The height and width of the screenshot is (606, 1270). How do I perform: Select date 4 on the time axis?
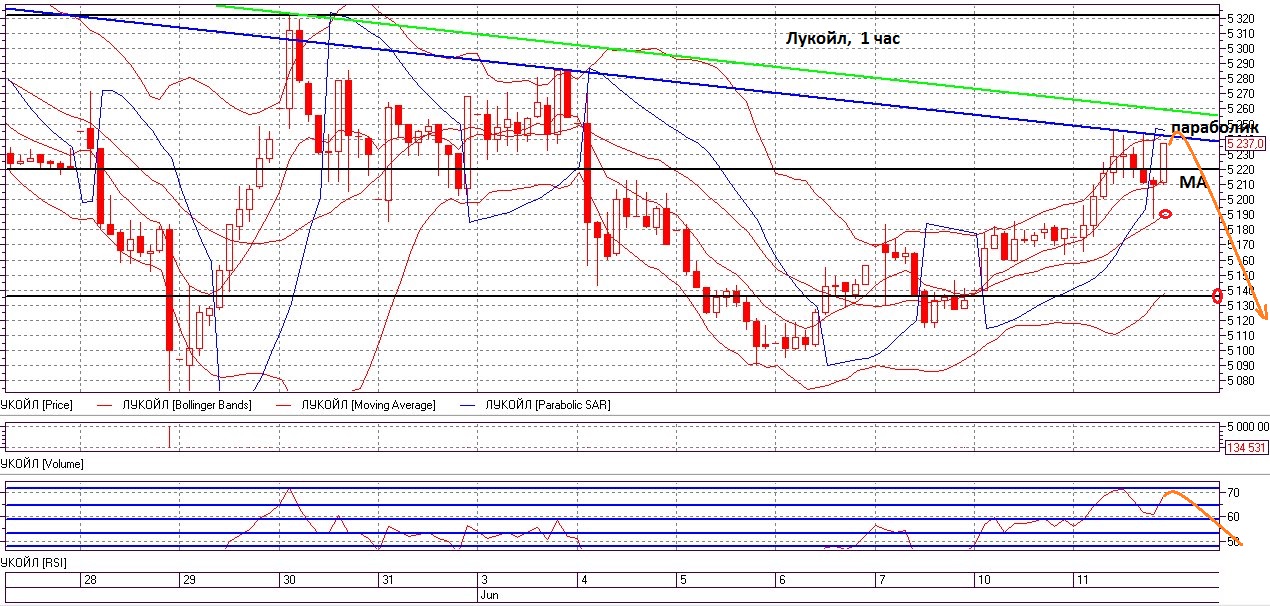coord(584,580)
